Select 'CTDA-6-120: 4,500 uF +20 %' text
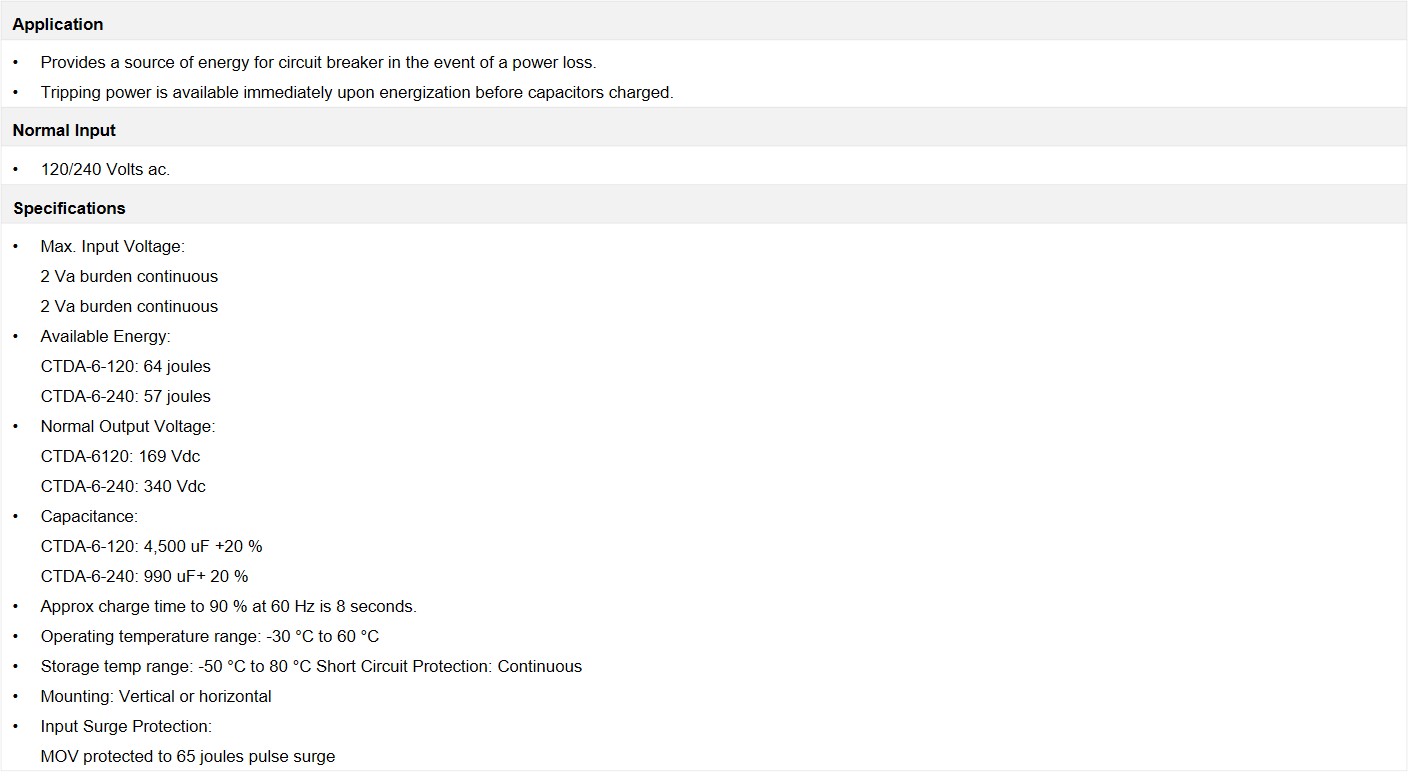Image resolution: width=1408 pixels, height=776 pixels. click(x=152, y=546)
